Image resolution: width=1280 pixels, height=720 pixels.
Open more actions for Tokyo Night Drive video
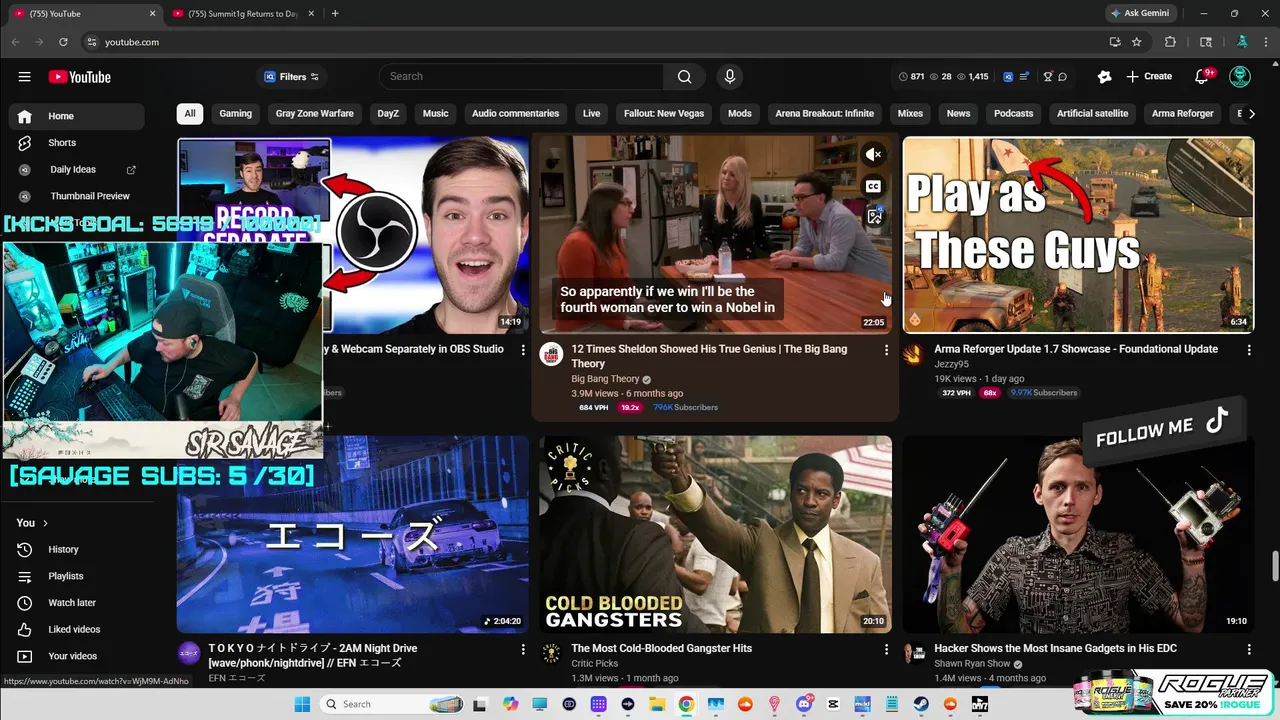click(523, 649)
